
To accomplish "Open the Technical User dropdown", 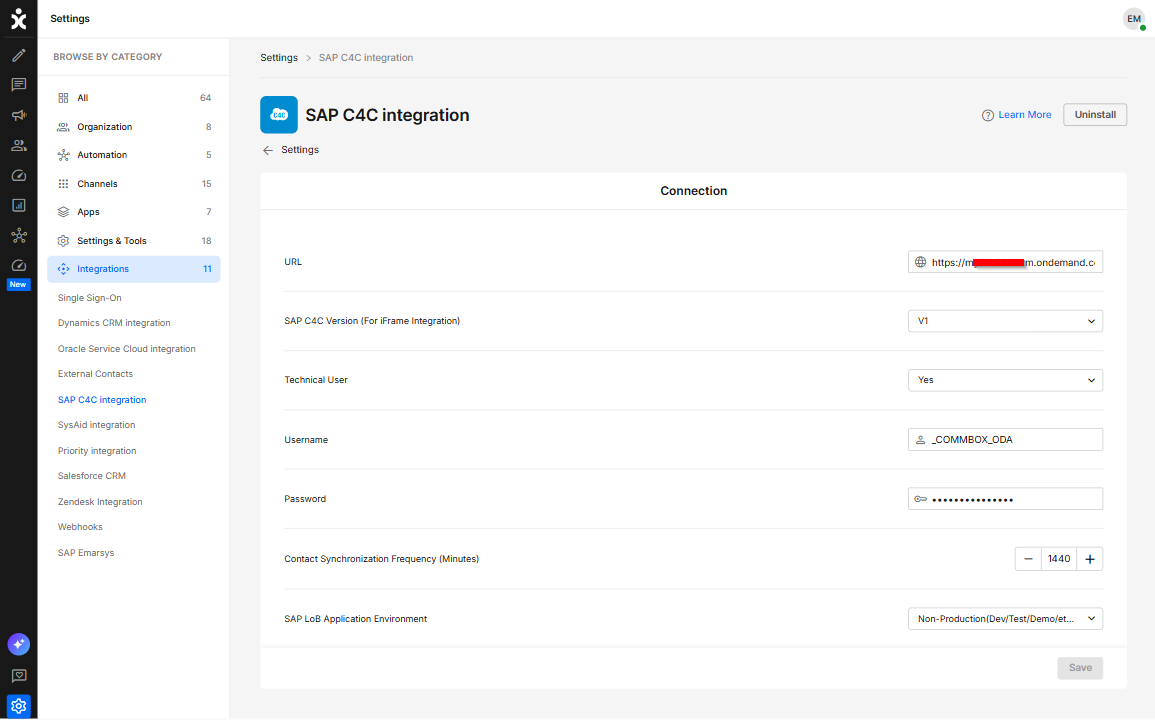I will coord(1005,380).
